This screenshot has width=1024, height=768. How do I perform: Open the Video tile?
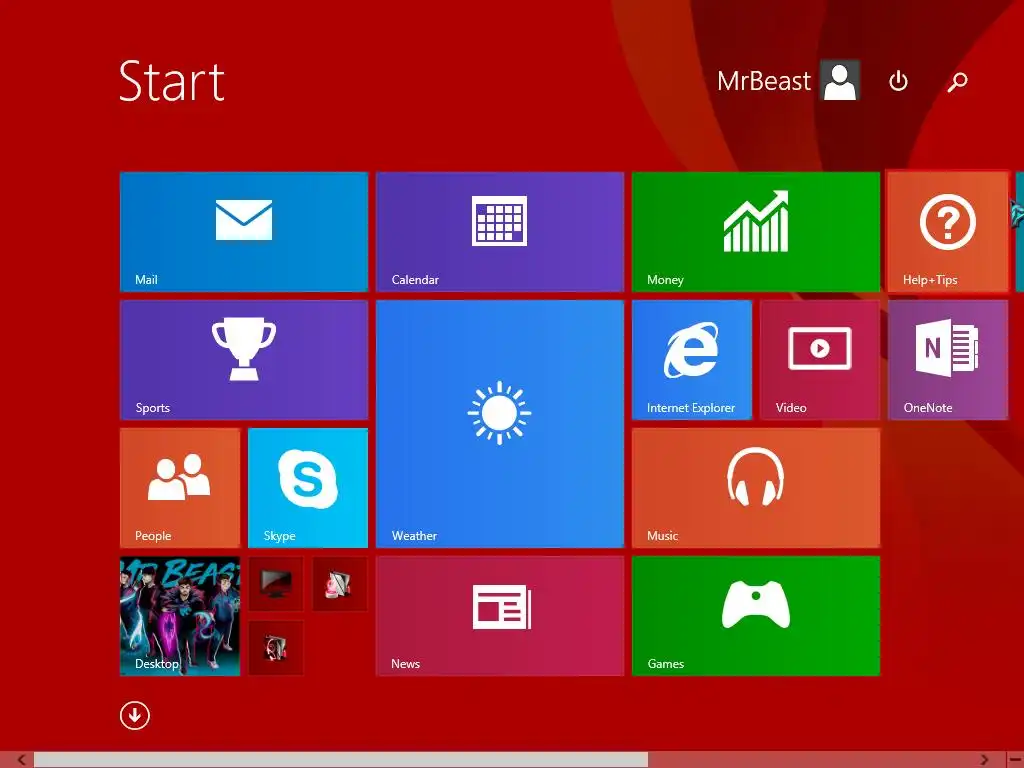[820, 360]
